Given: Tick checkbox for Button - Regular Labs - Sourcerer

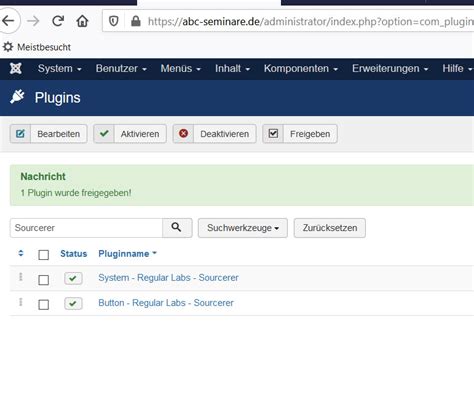Looking at the screenshot, I should coord(44,304).
